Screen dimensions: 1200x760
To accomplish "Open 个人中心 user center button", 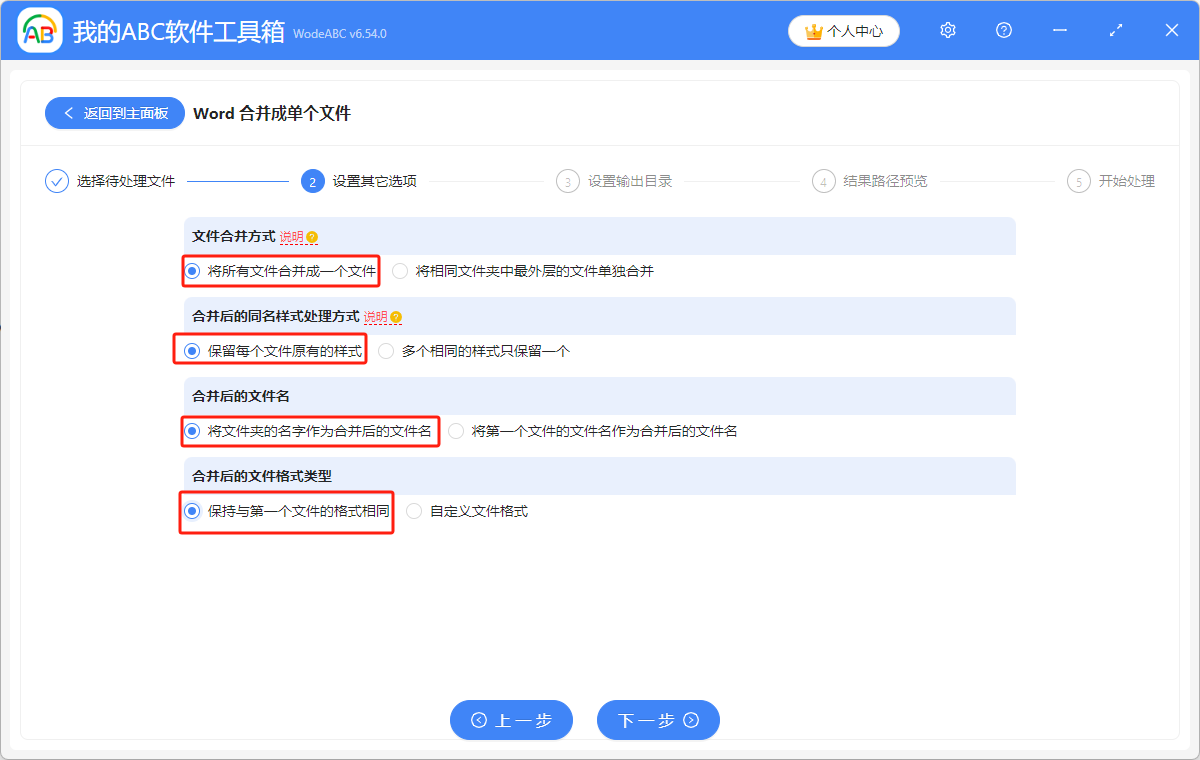I will pos(844,31).
